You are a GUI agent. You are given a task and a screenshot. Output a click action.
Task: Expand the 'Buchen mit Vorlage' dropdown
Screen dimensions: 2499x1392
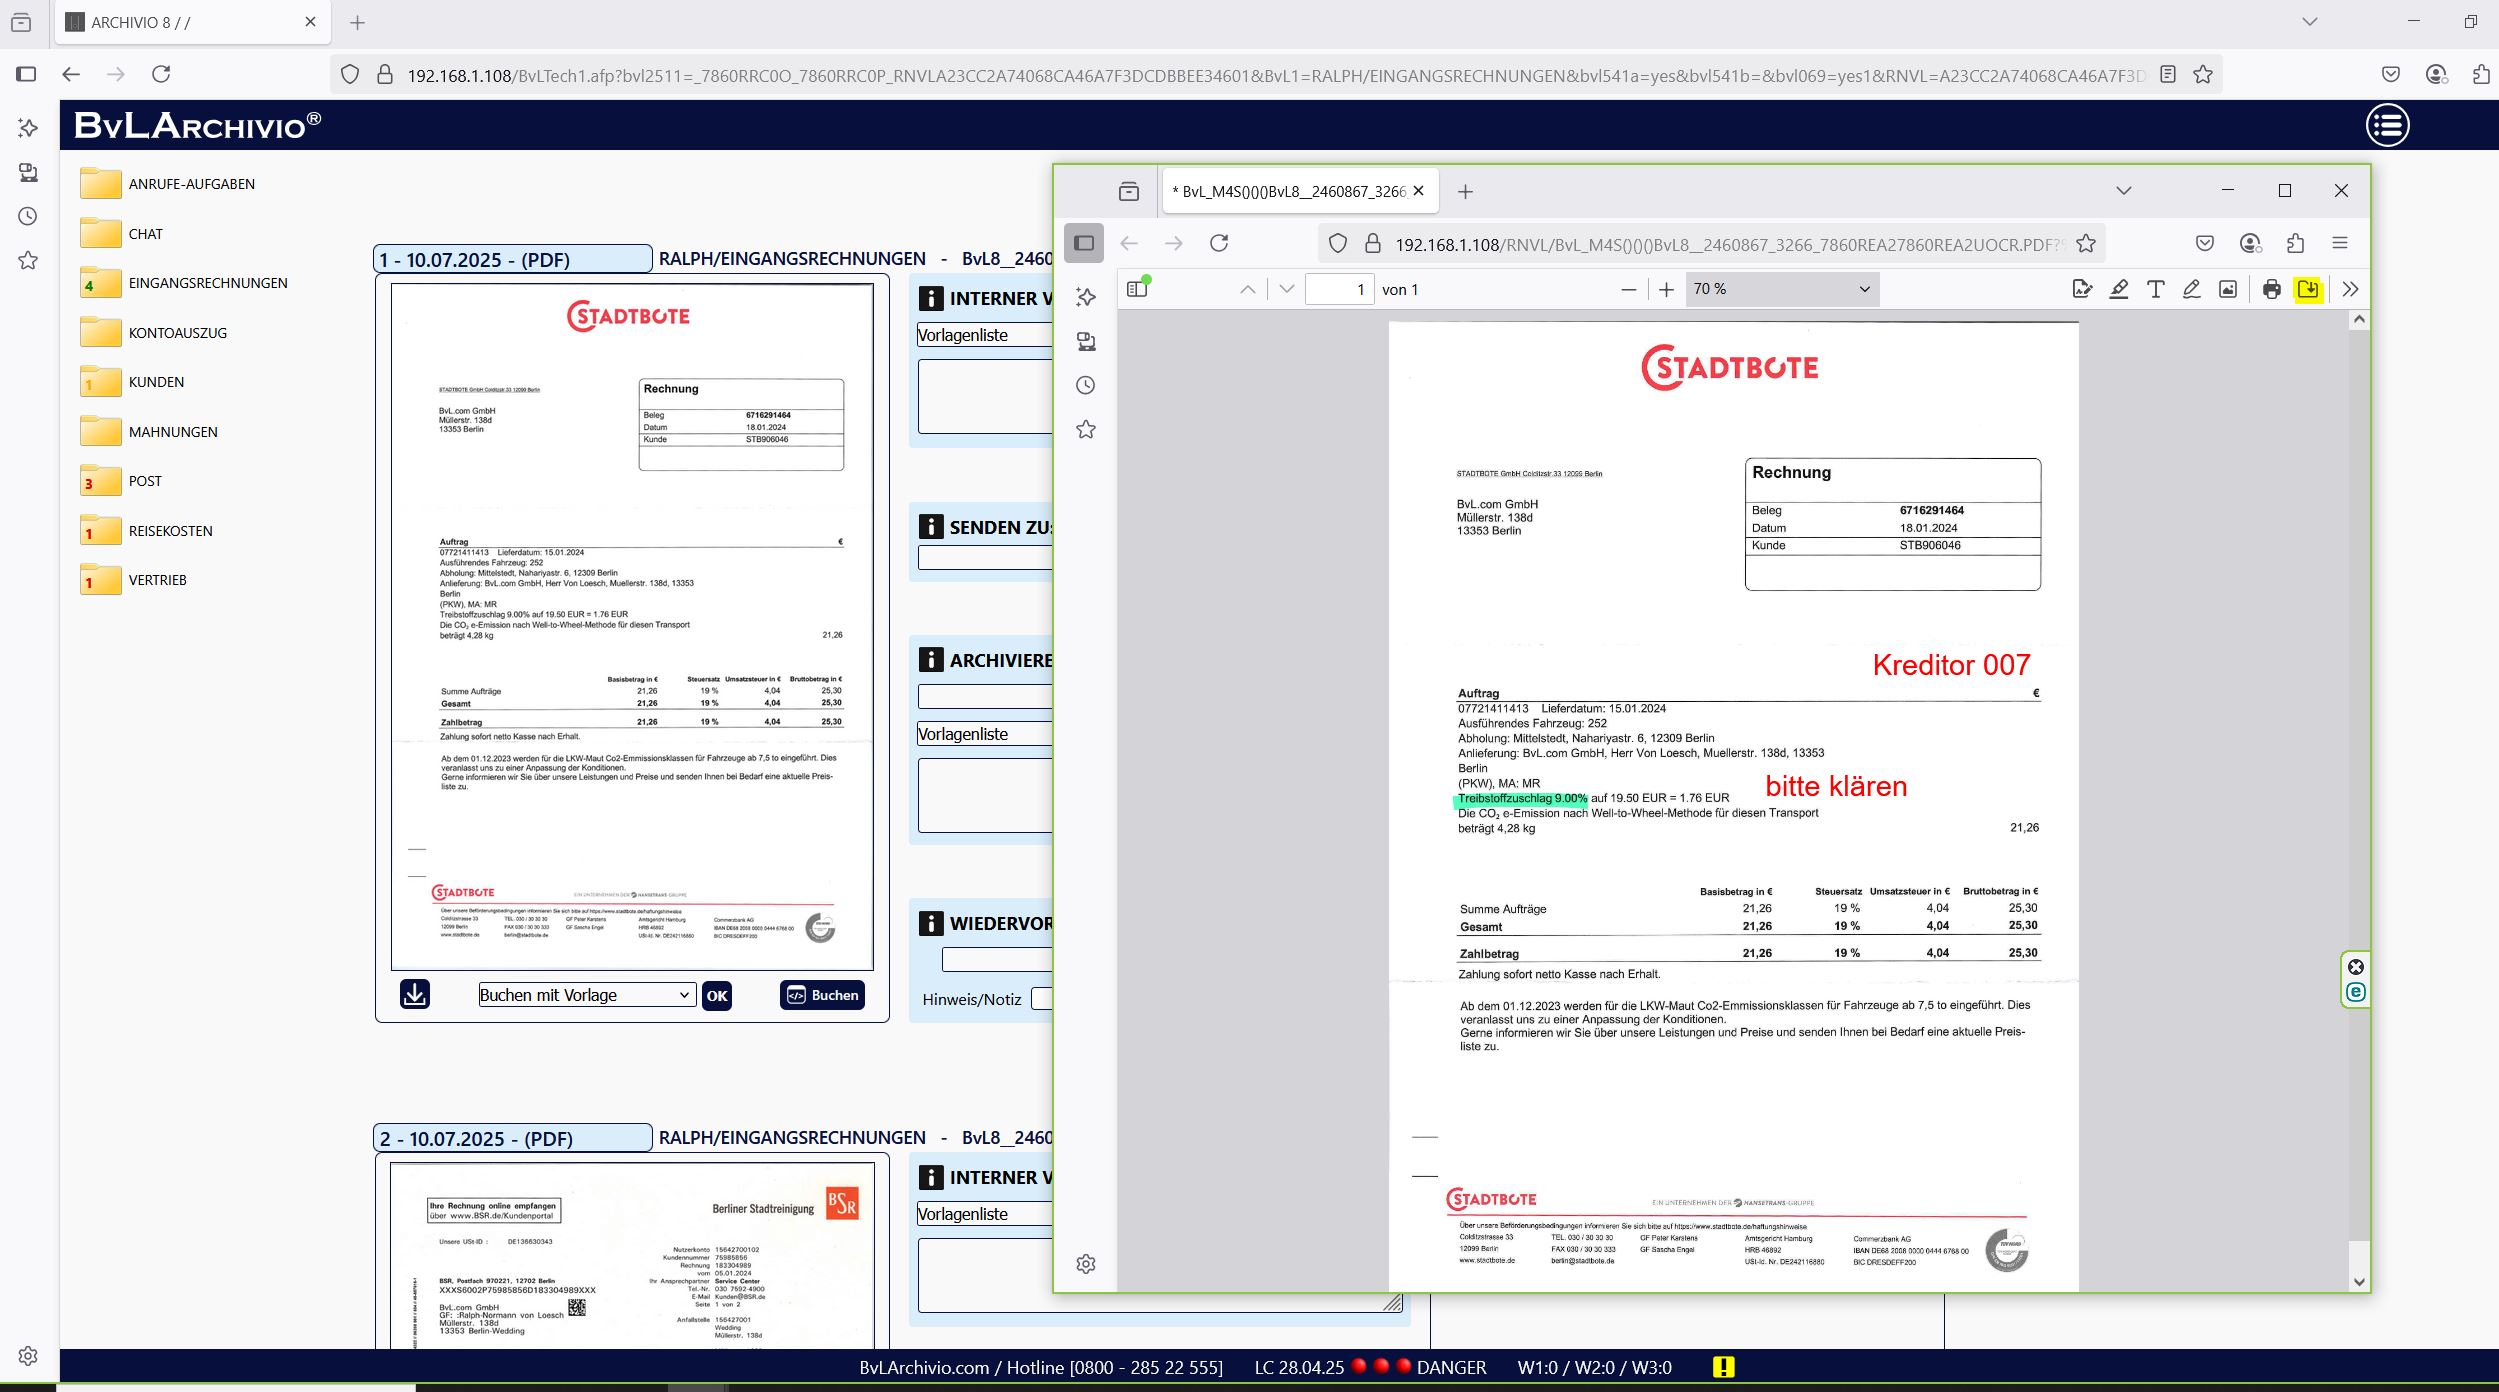(587, 995)
